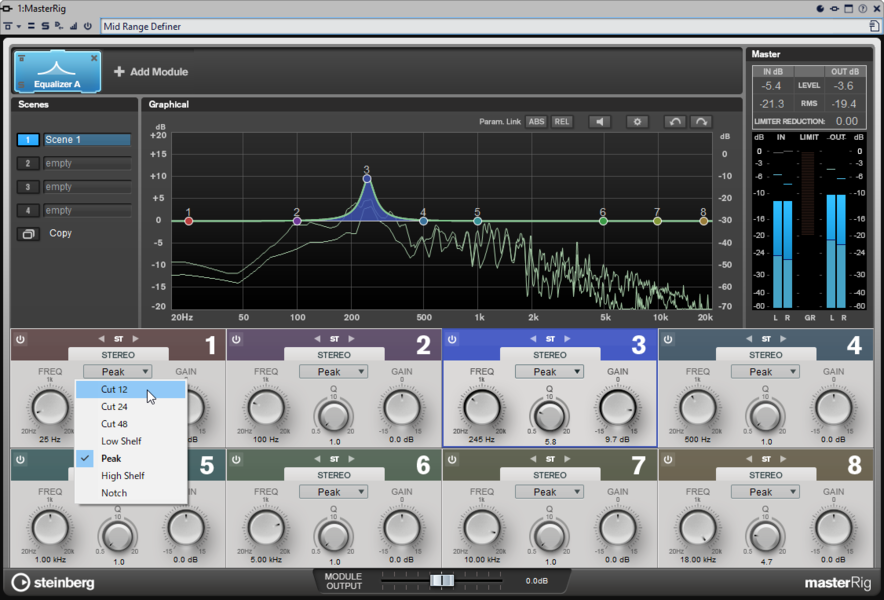884x600 pixels.
Task: Click the Copy scene button
Action: tap(28, 233)
